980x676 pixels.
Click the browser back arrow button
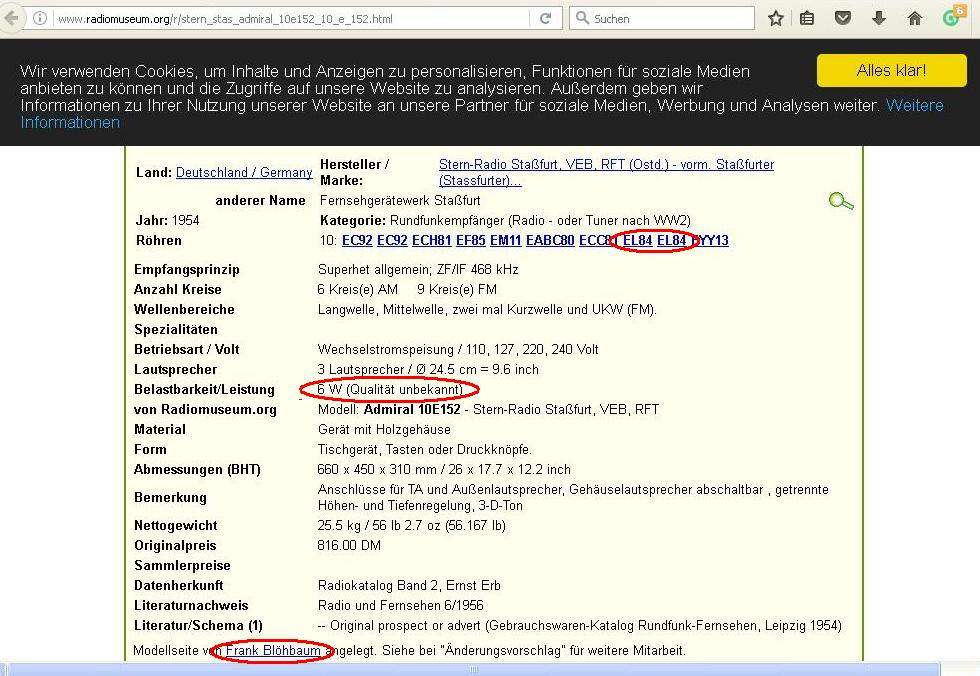[x=11, y=18]
